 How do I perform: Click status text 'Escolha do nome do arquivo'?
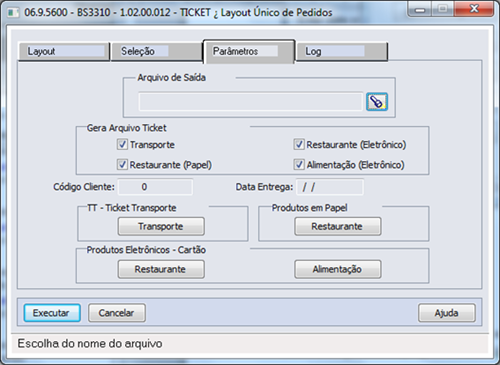90,343
